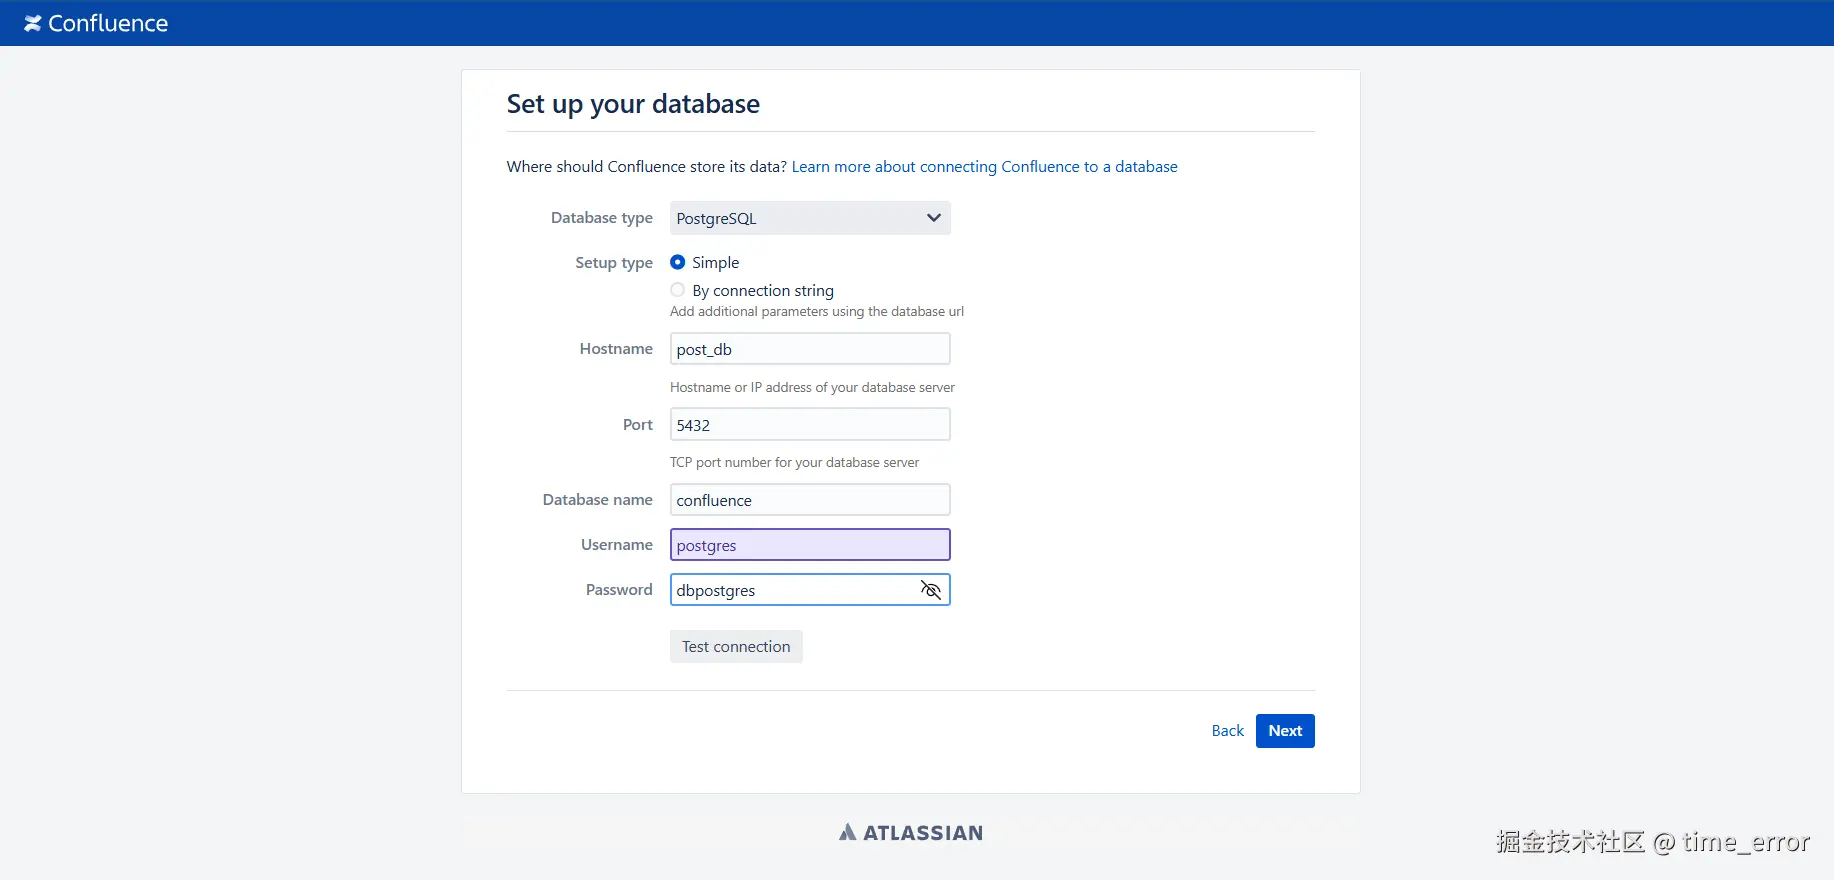1834x880 pixels.
Task: Click the 'TCP port number' help text
Action: (x=794, y=463)
